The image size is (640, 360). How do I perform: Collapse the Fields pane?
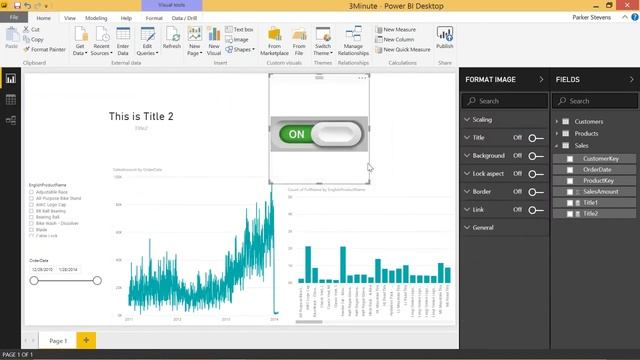[631, 80]
